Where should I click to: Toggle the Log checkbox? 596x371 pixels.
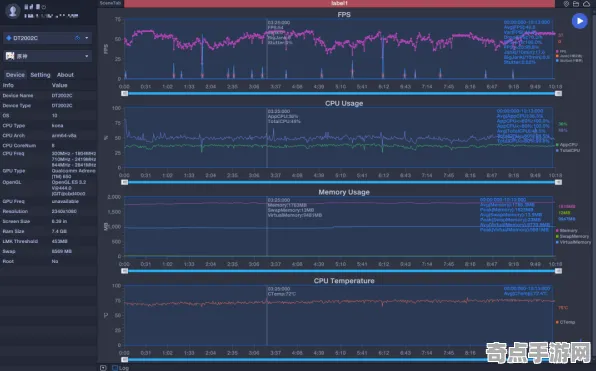click(115, 368)
